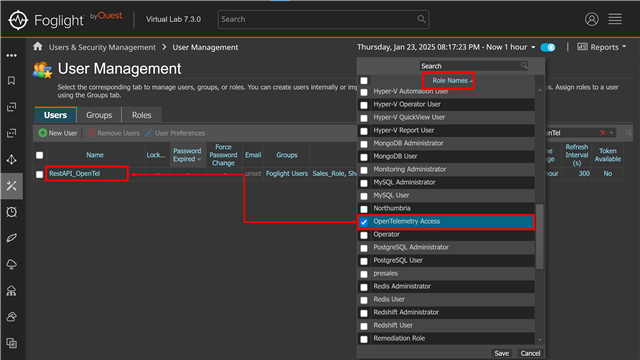Open the hamburger menu in header

[x=615, y=19]
